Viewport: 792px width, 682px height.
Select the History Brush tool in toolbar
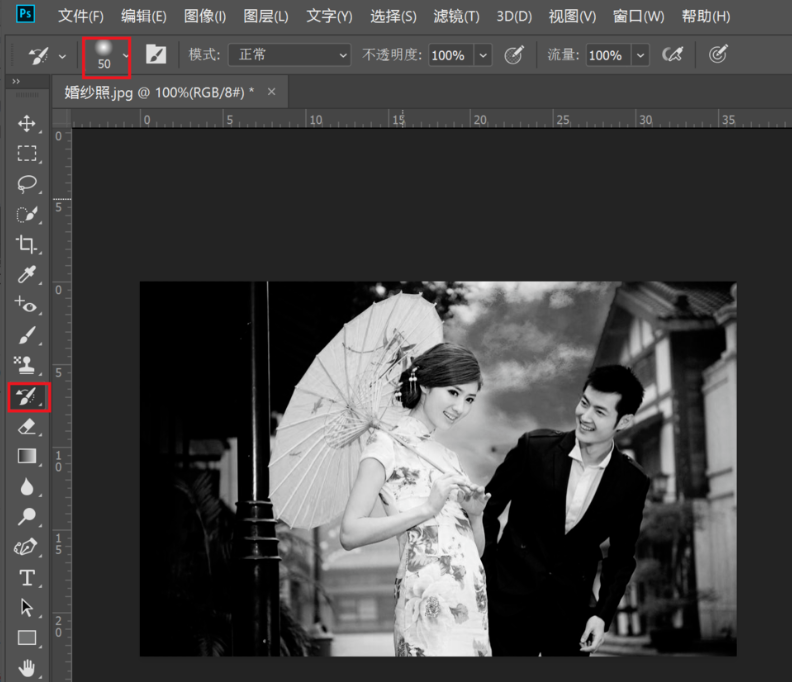[x=27, y=397]
